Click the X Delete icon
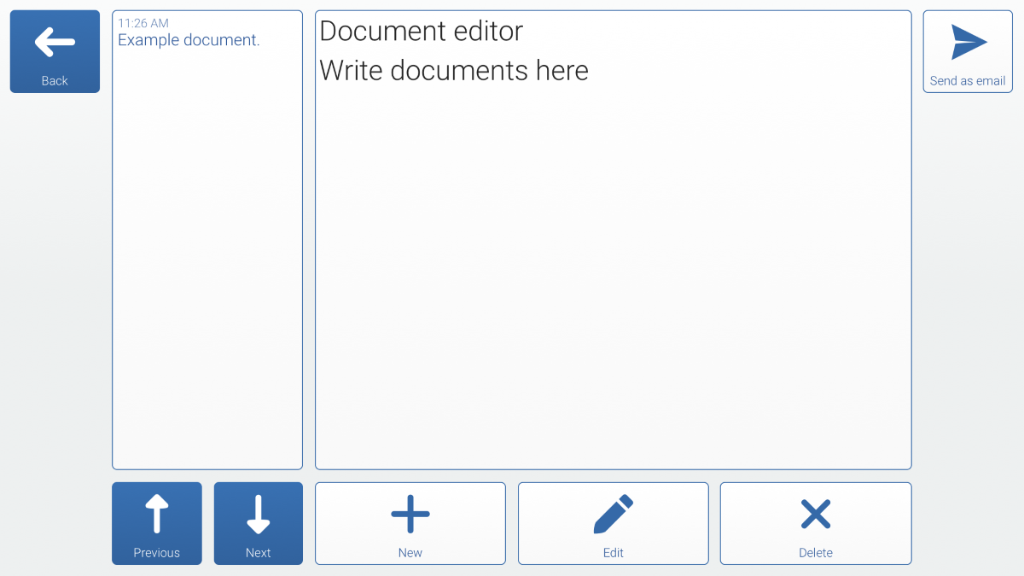The width and height of the screenshot is (1024, 576). pyautogui.click(x=815, y=514)
